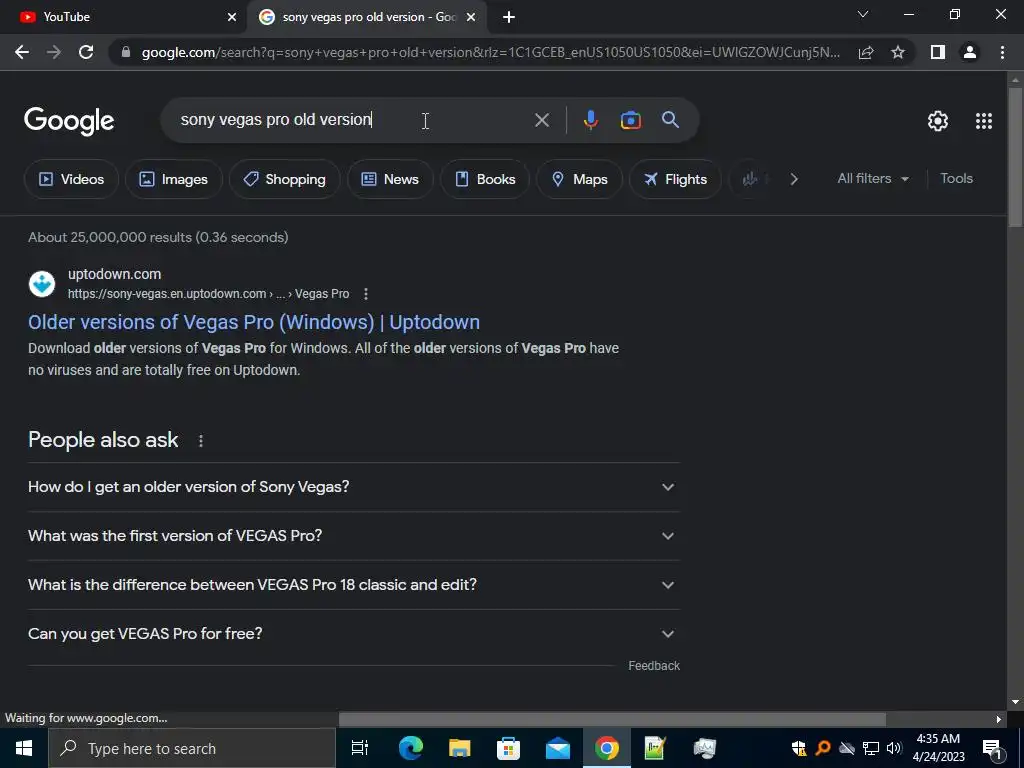Click the taskbar search box
The width and height of the screenshot is (1024, 768).
point(192,748)
